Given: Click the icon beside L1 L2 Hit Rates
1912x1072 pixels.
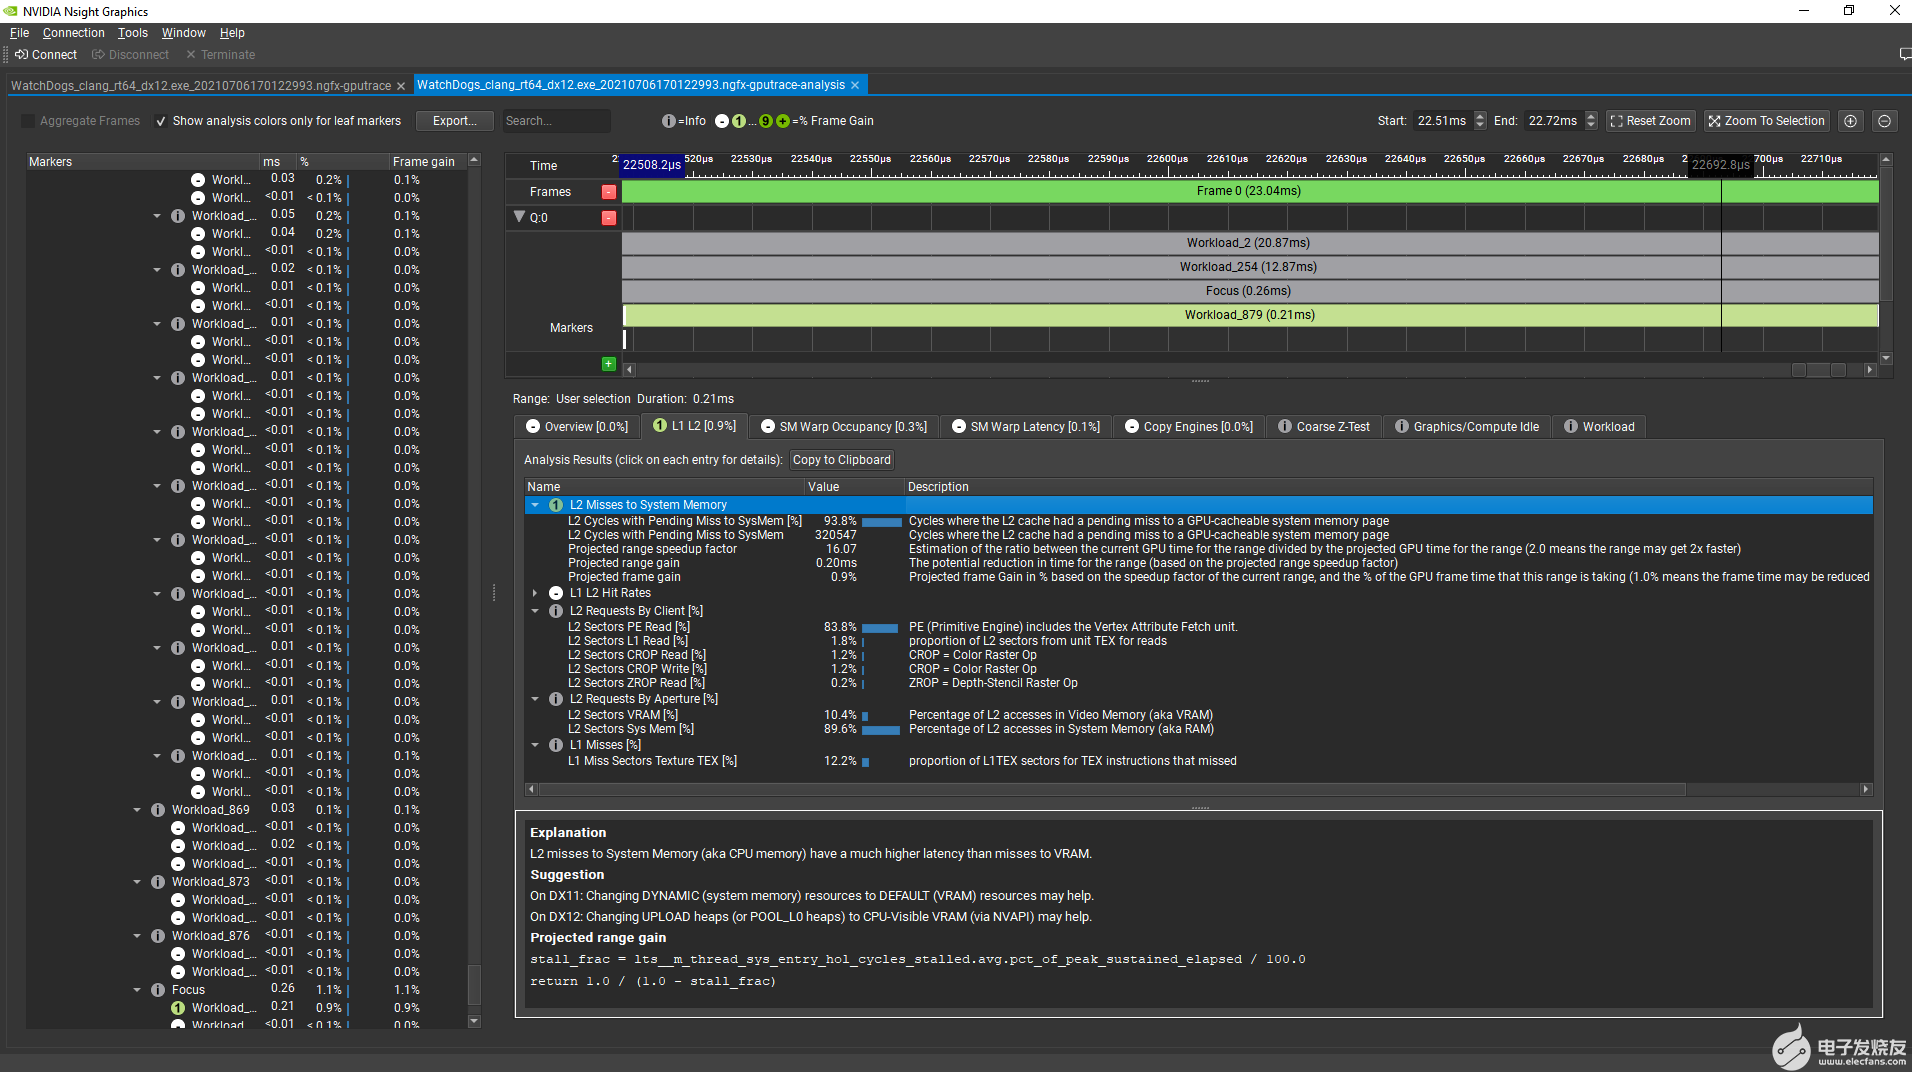Looking at the screenshot, I should click(x=556, y=593).
